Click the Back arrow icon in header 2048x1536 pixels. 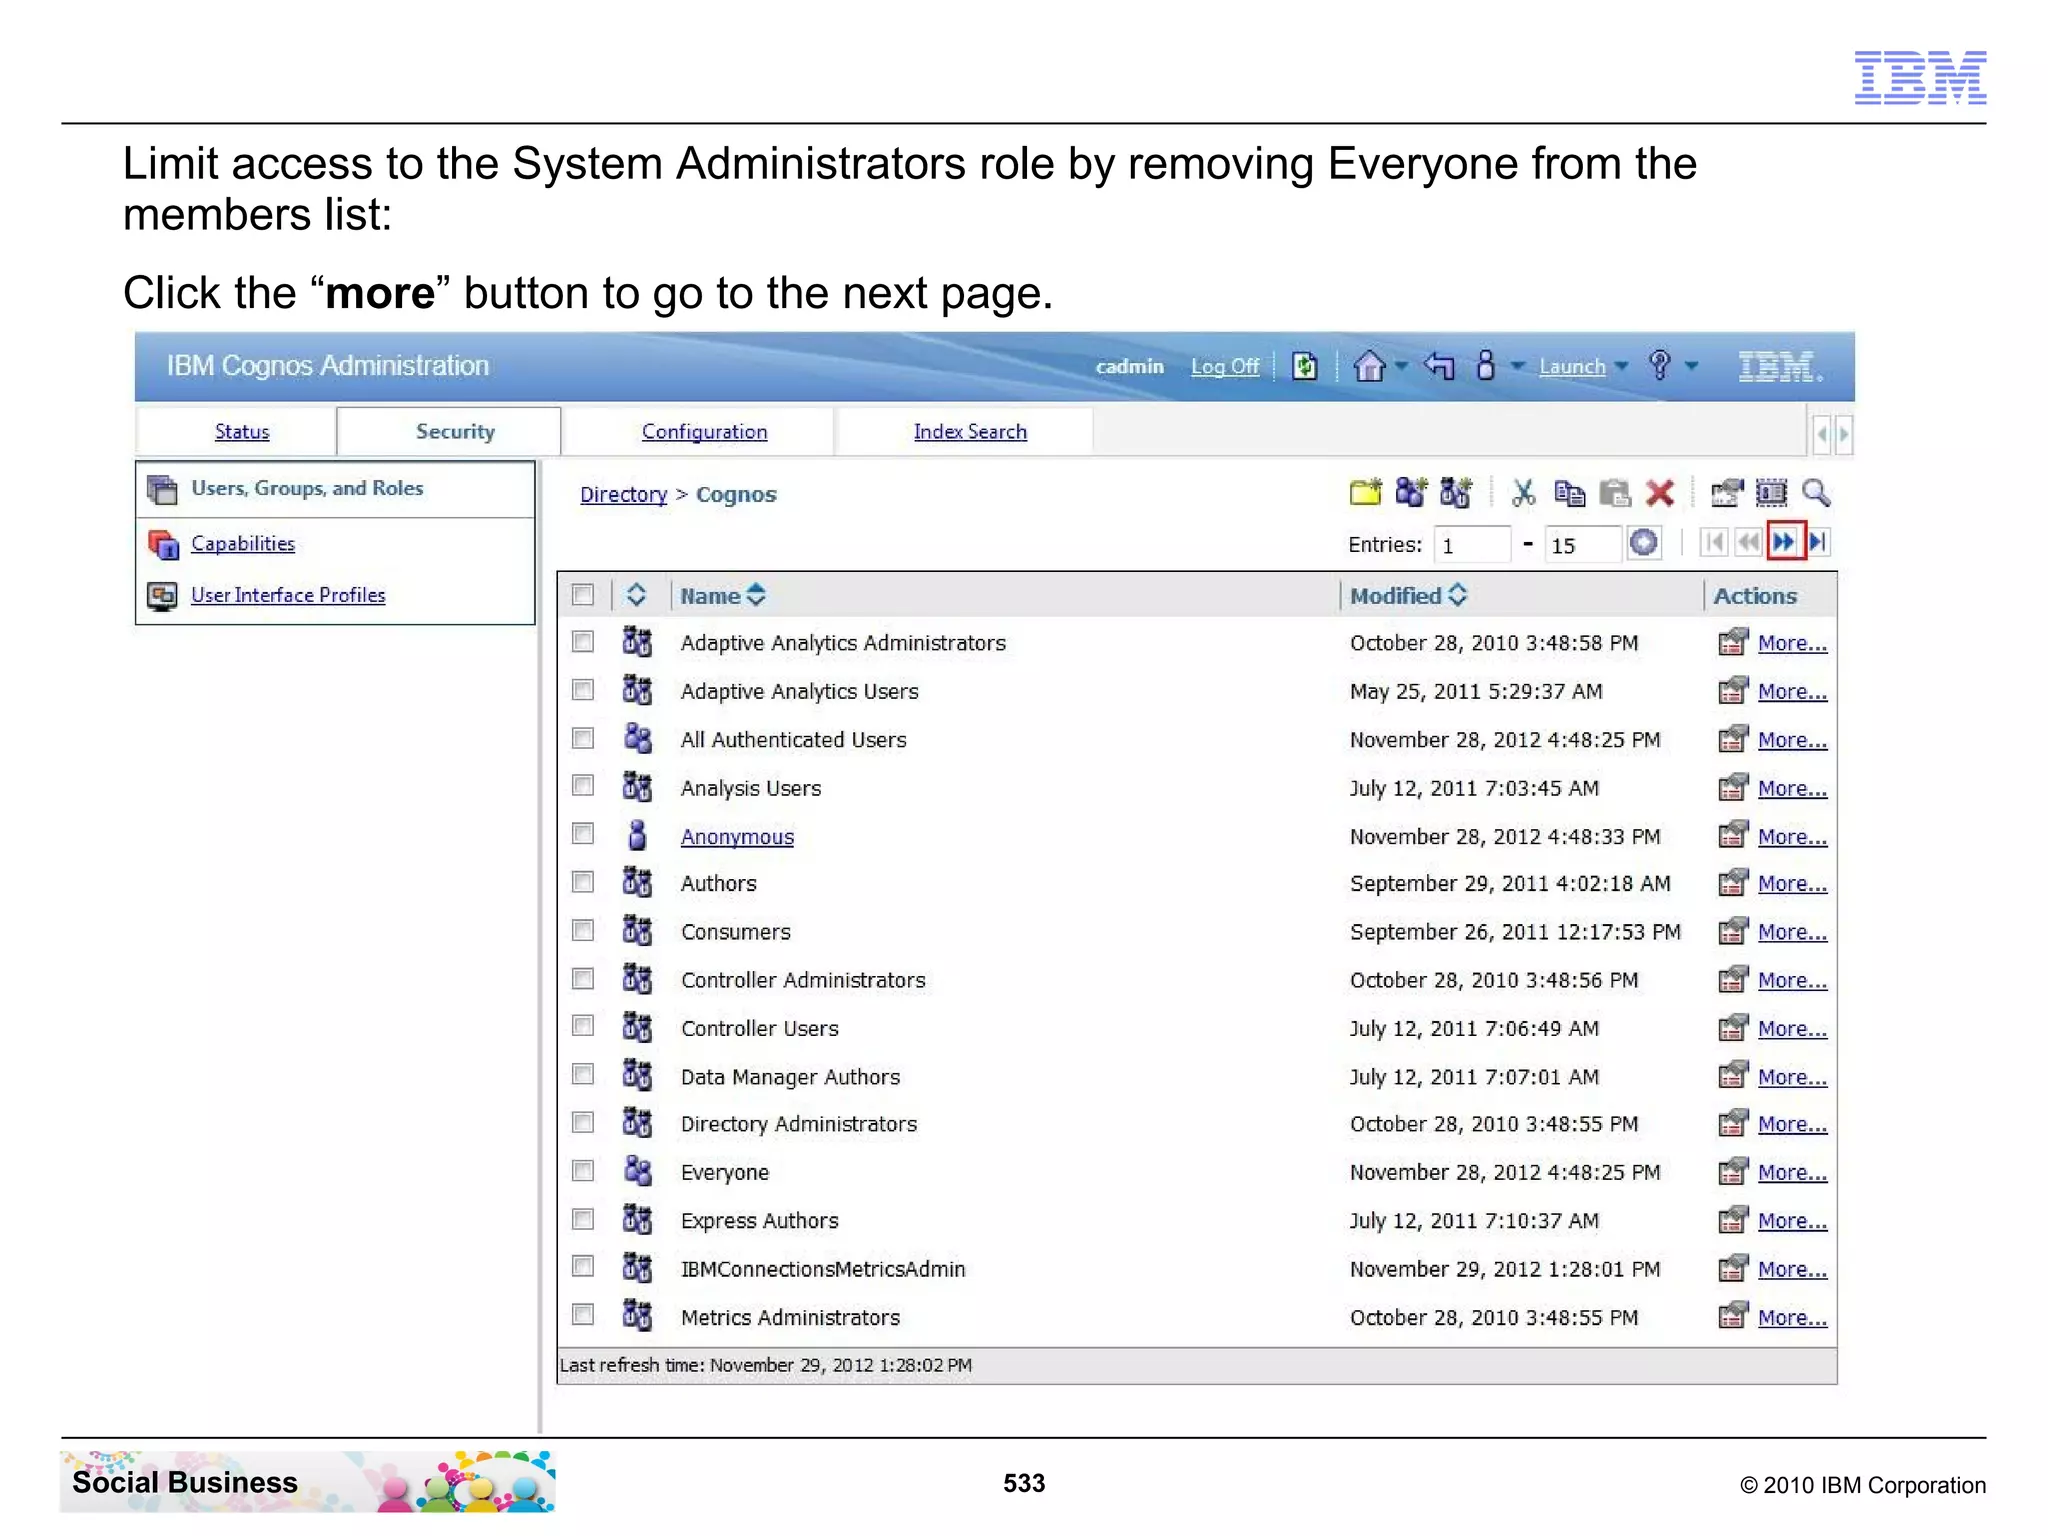coord(1439,366)
